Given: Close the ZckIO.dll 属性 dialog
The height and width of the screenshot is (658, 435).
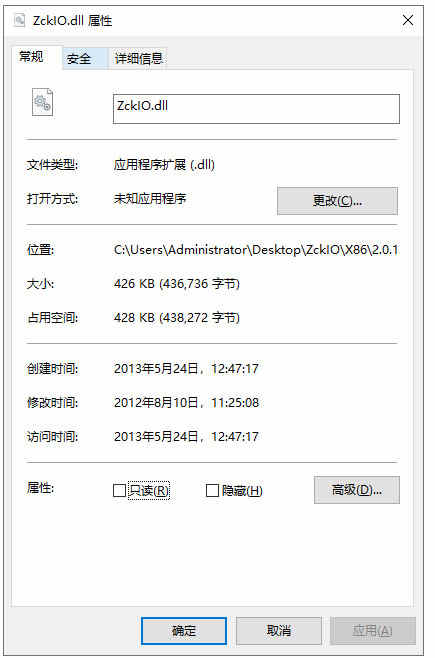Looking at the screenshot, I should pyautogui.click(x=408, y=20).
